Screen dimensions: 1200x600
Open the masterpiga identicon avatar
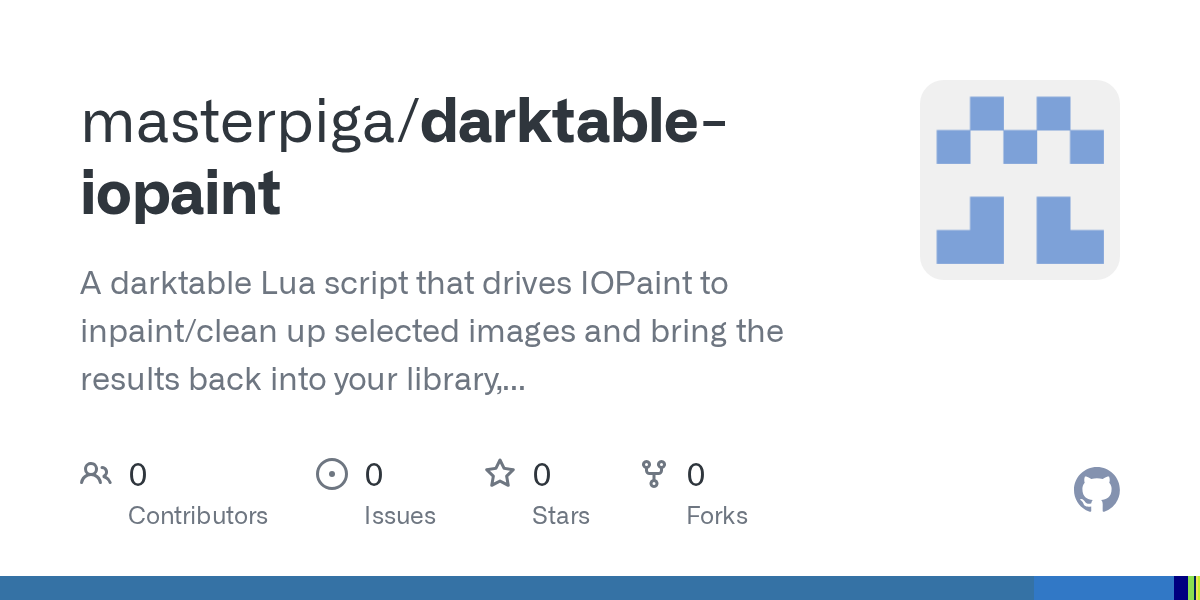(1019, 180)
